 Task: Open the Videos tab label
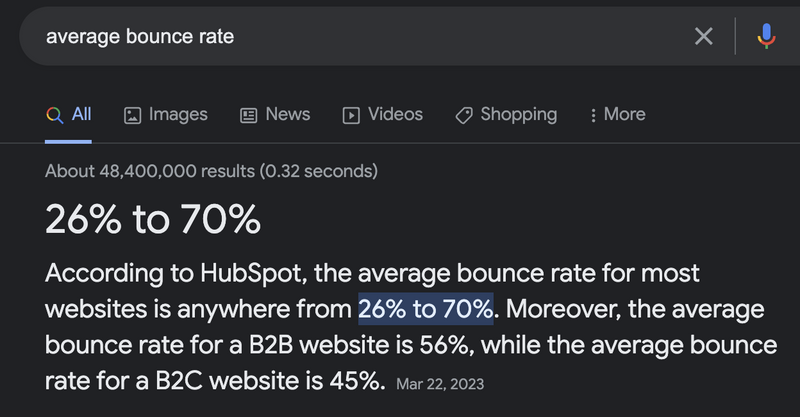[x=395, y=114]
